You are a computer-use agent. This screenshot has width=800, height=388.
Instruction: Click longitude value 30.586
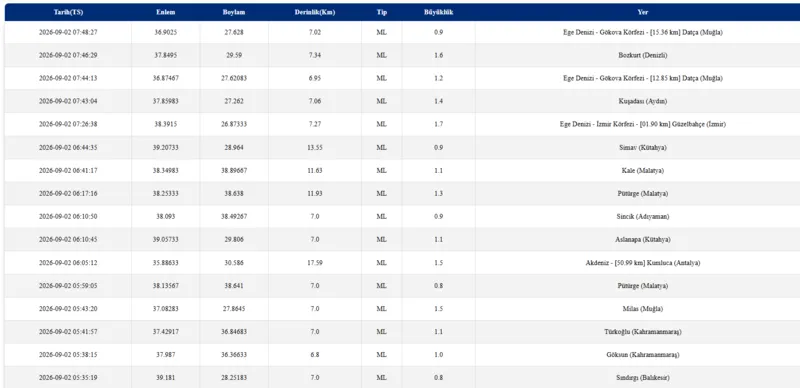pos(235,263)
